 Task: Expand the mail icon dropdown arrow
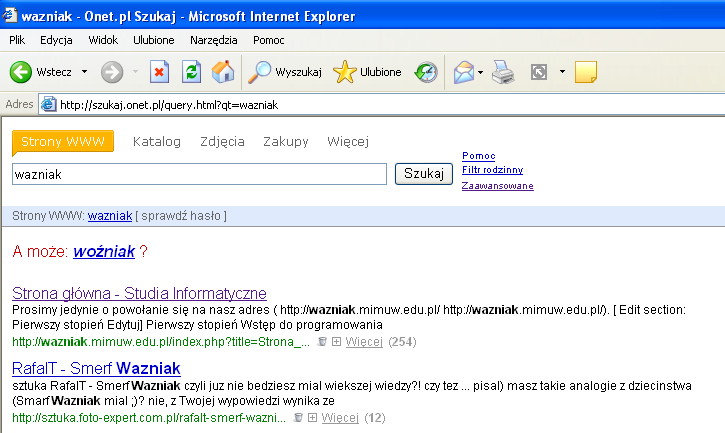(x=480, y=72)
